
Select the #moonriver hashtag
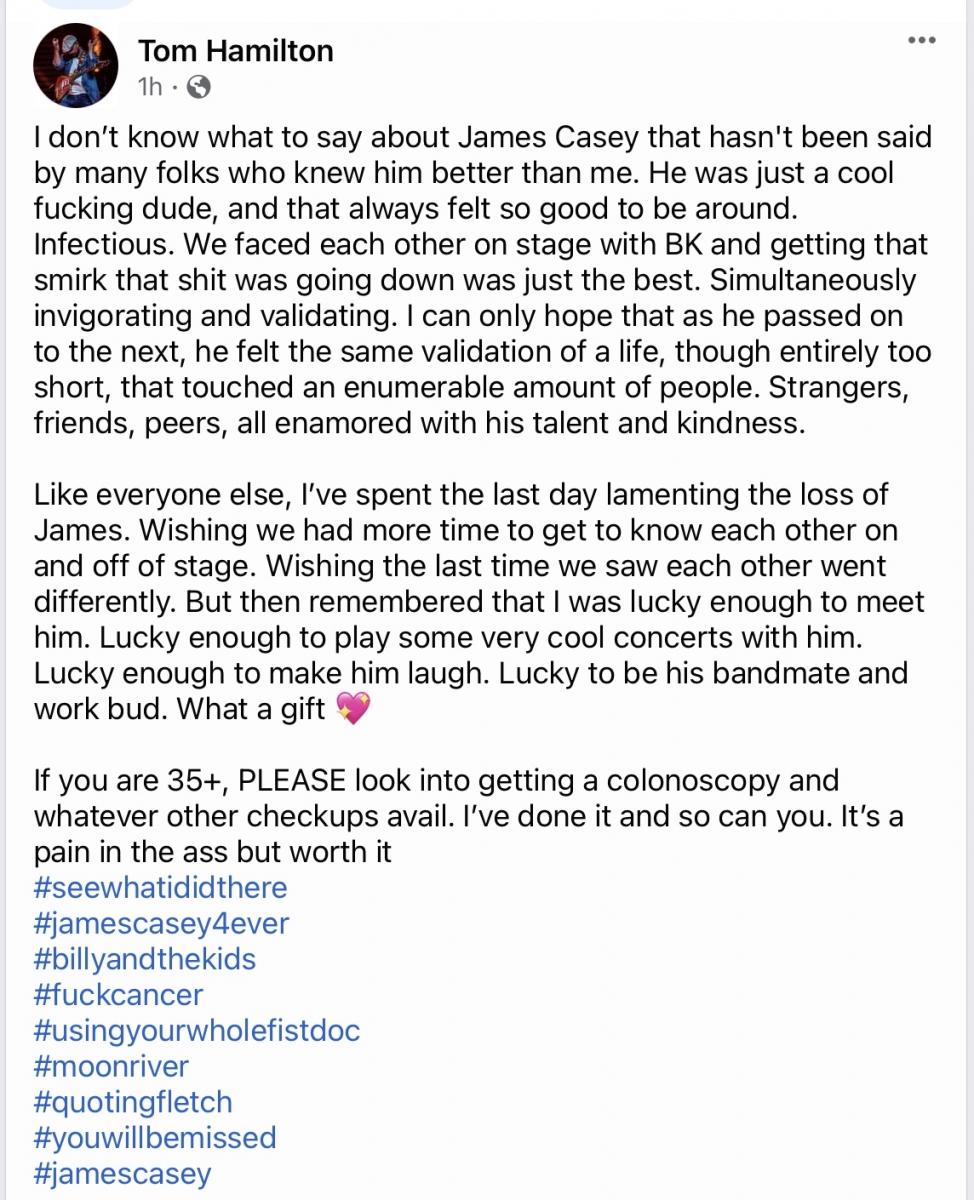(x=111, y=1066)
